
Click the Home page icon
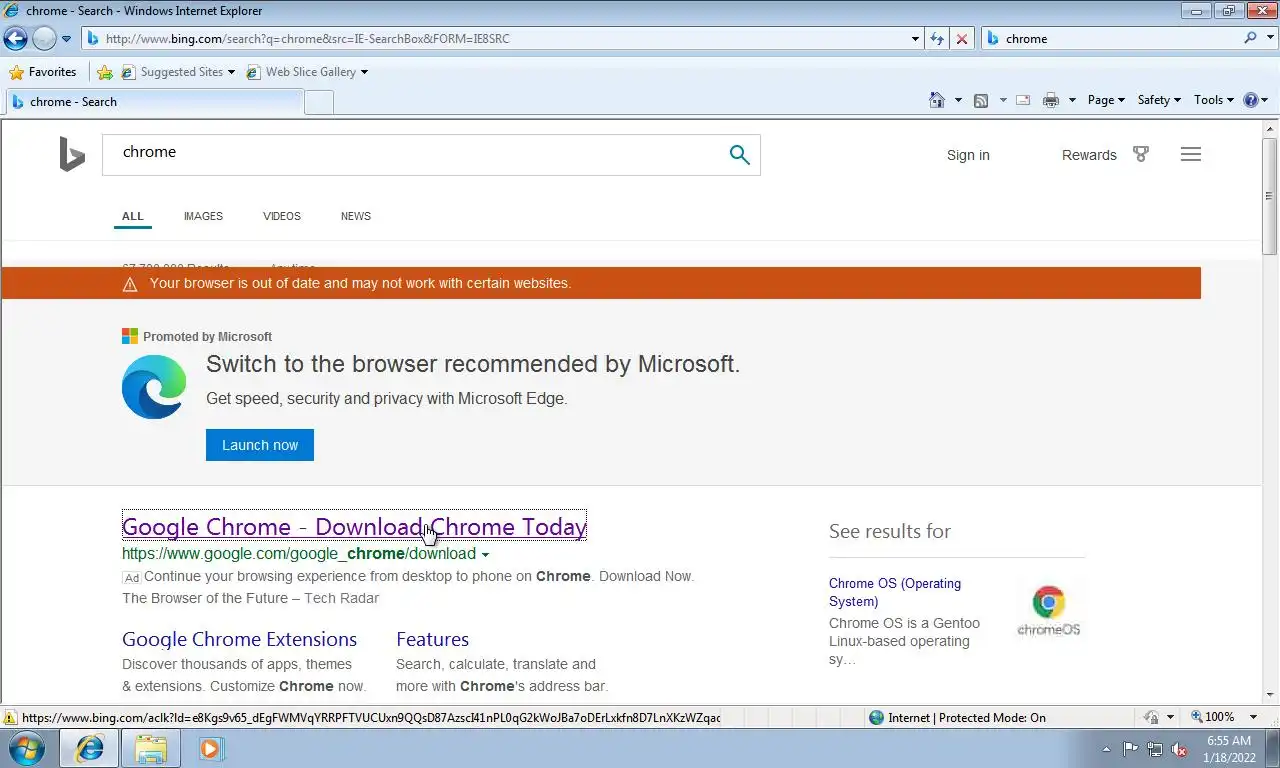click(937, 100)
